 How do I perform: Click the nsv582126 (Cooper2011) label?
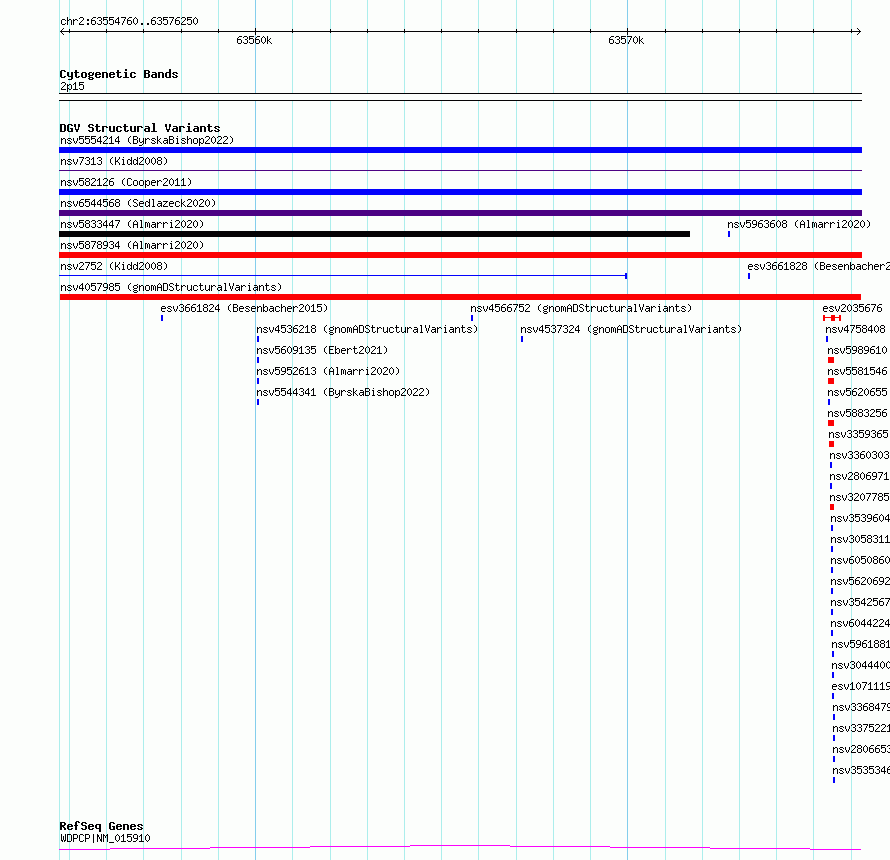[x=126, y=182]
